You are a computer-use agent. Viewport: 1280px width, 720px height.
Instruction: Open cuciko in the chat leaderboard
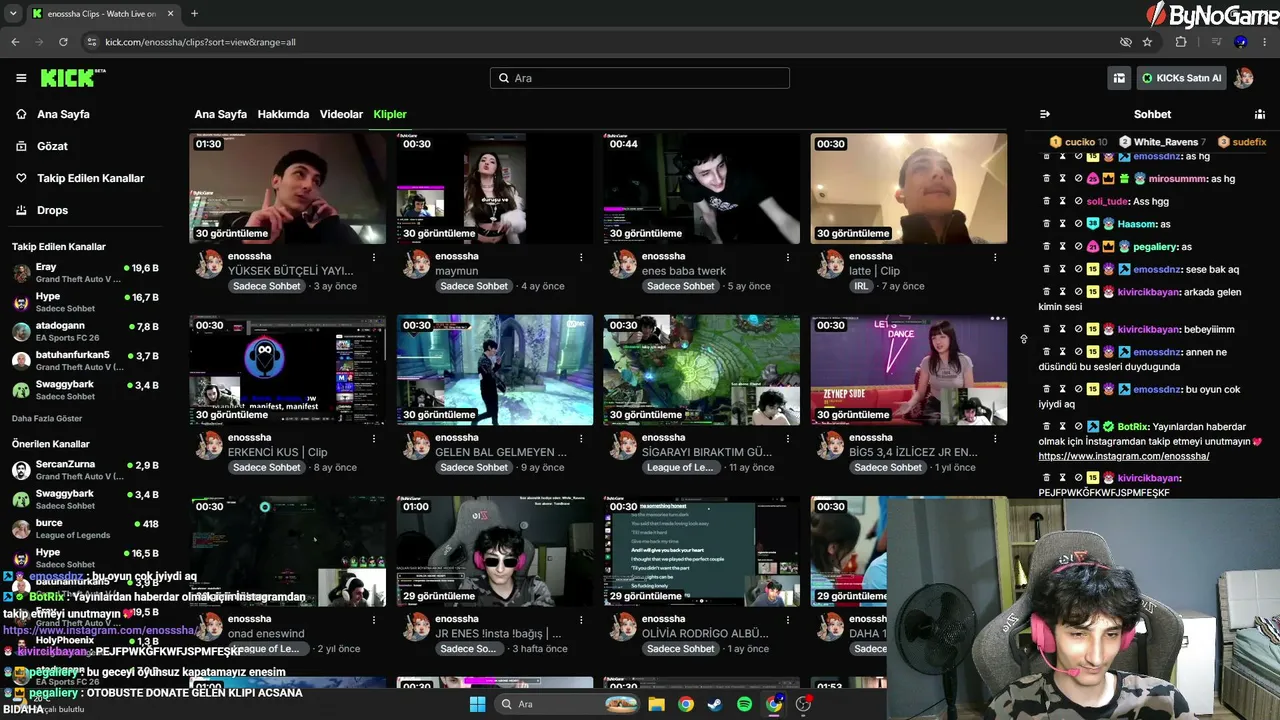1078,142
